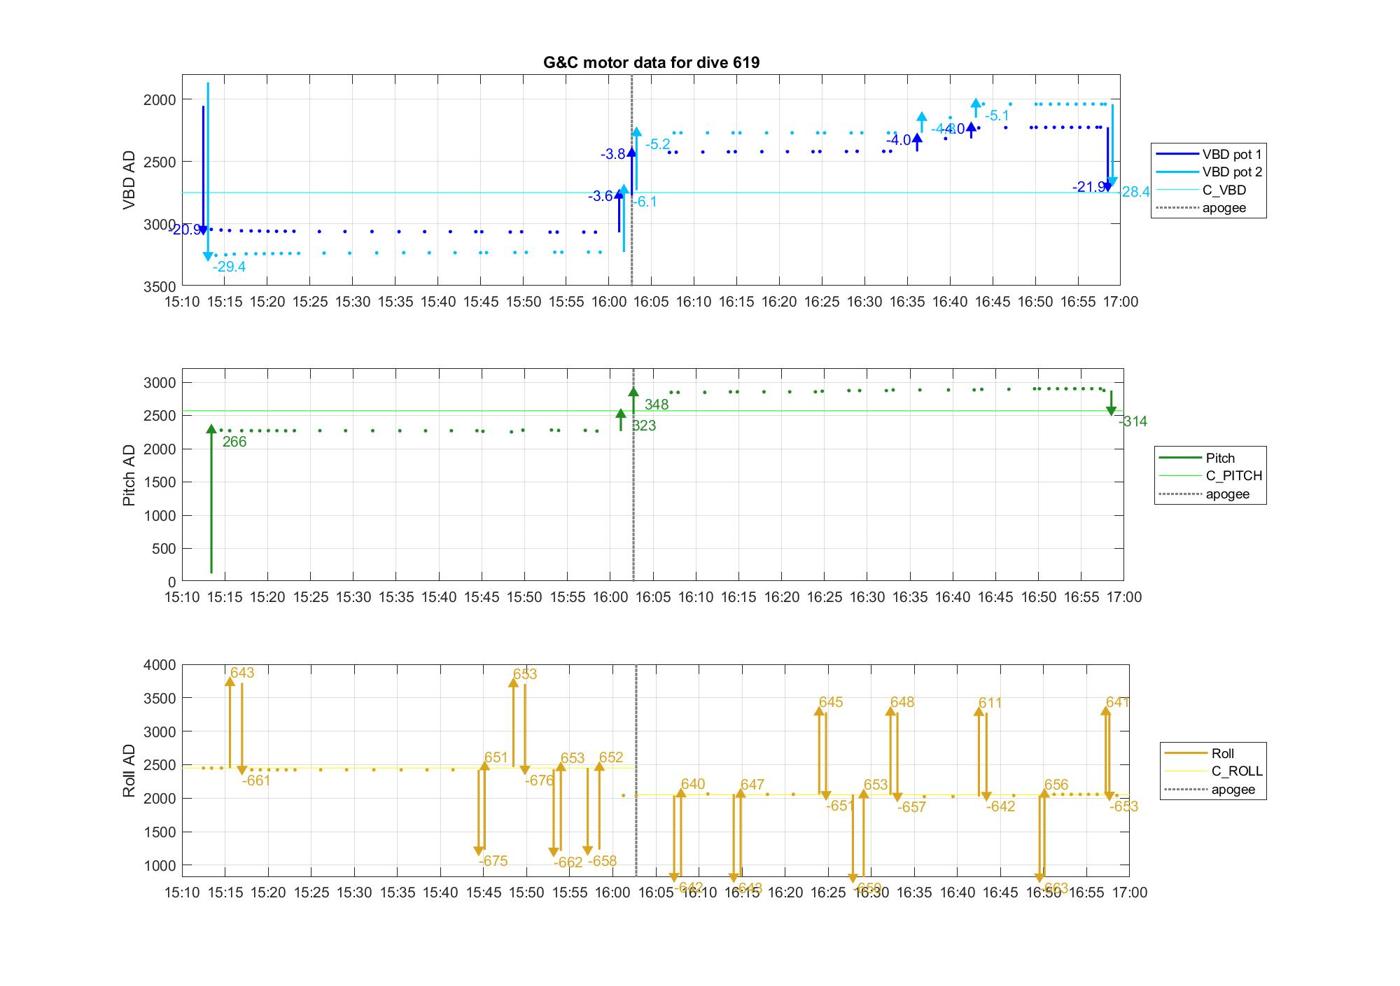Click the 640 roll data label
Image resolution: width=1400 pixels, height=986 pixels.
[x=693, y=785]
